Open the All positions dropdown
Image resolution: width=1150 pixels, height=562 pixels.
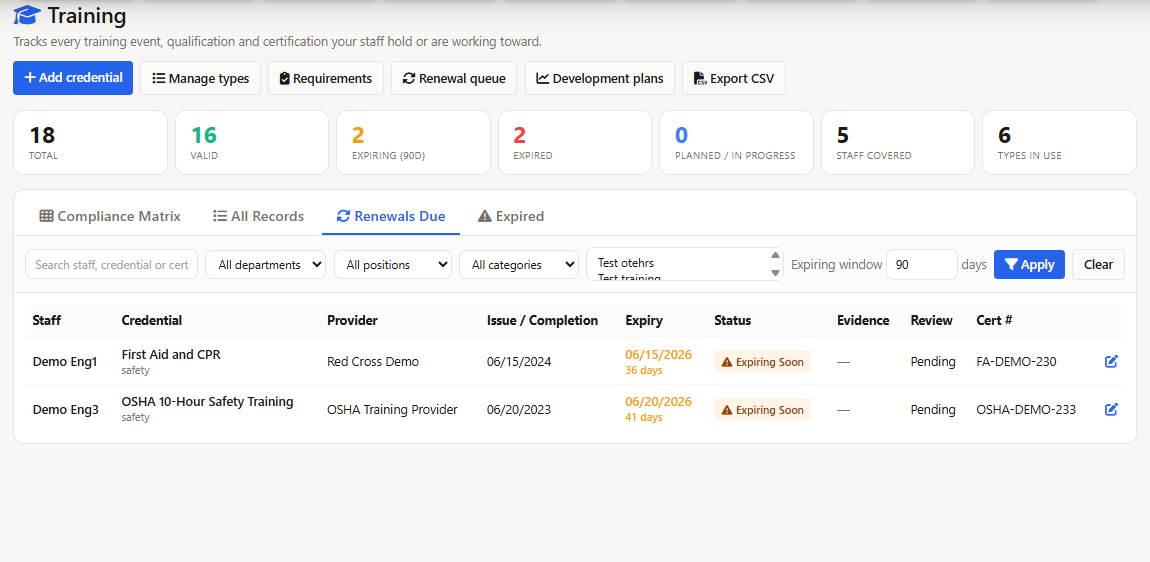point(393,264)
